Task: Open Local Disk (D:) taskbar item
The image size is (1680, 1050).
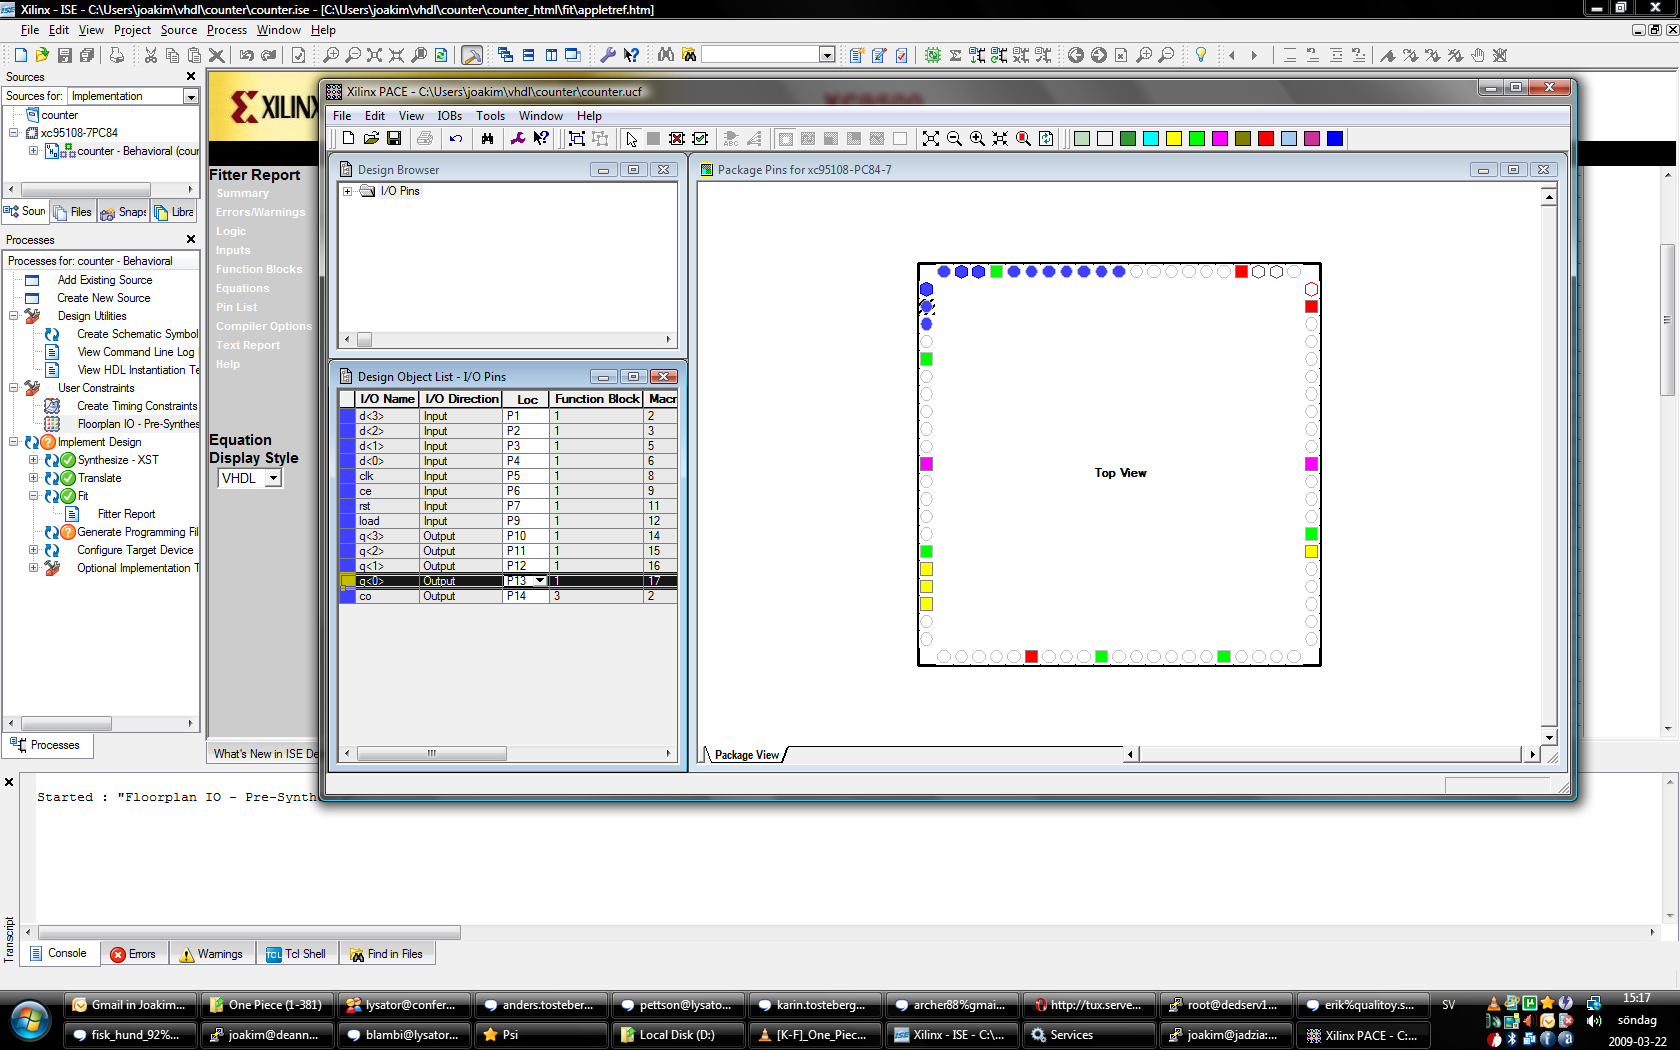Action: coord(677,1035)
